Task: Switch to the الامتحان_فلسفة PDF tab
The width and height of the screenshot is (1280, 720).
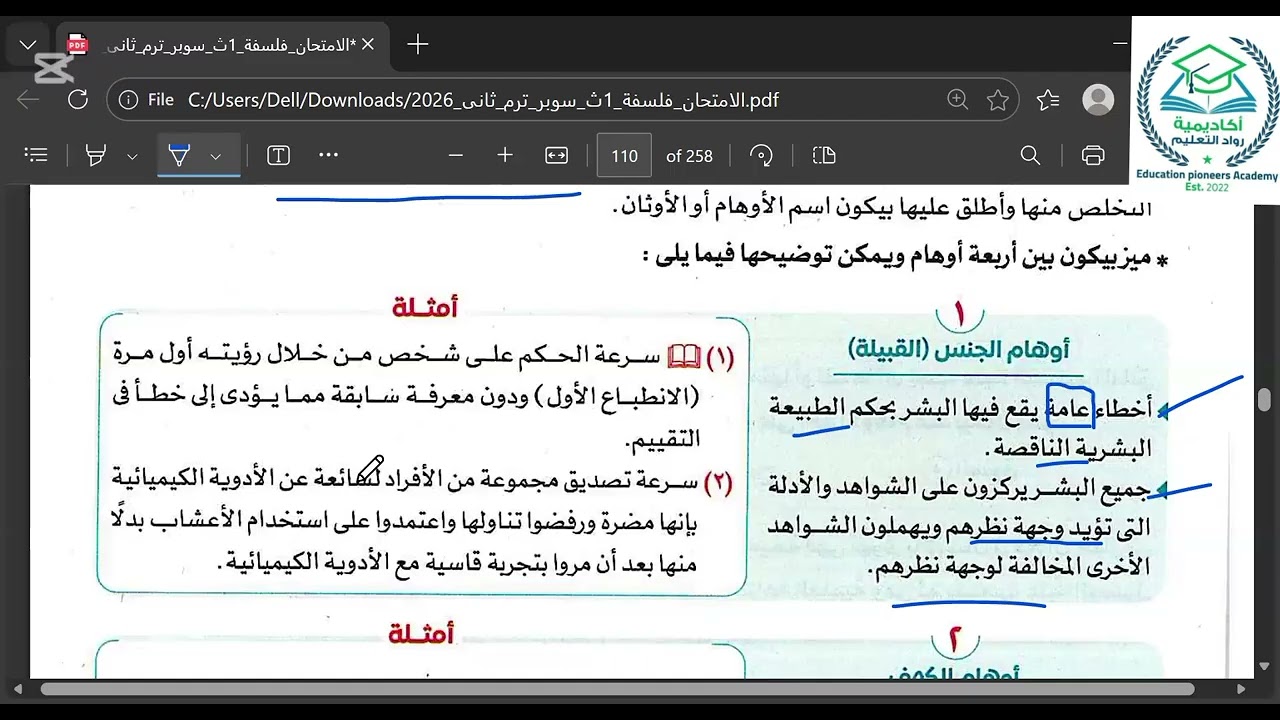Action: click(x=222, y=44)
